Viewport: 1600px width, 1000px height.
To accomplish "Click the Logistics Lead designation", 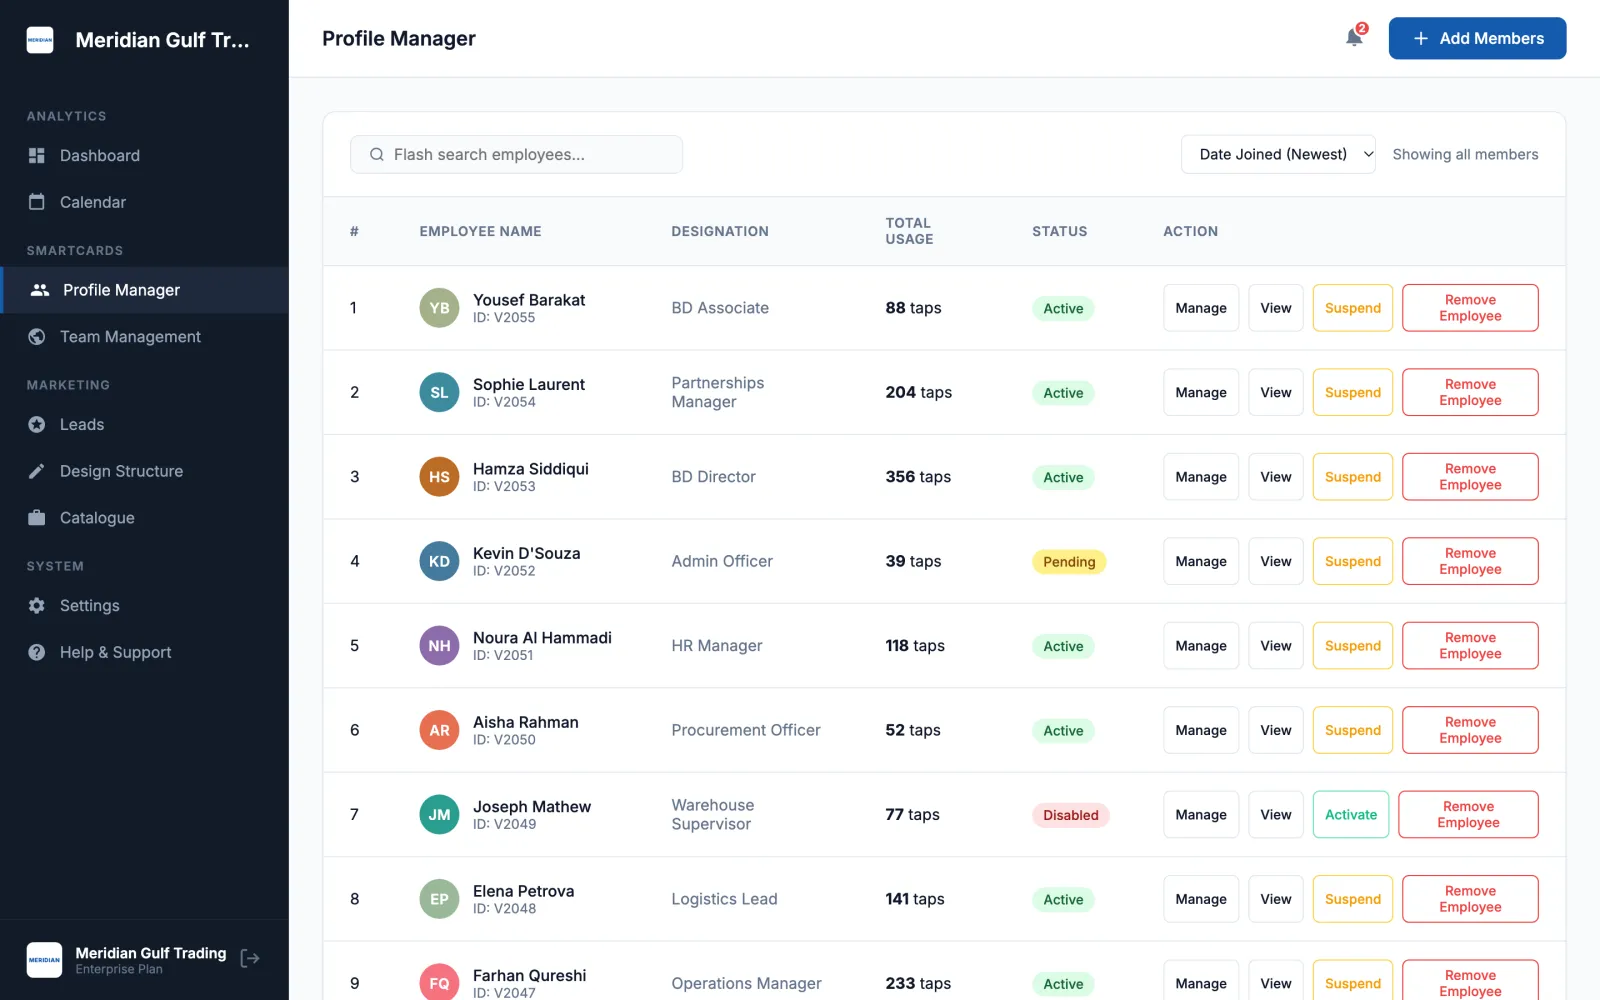I will pos(724,899).
